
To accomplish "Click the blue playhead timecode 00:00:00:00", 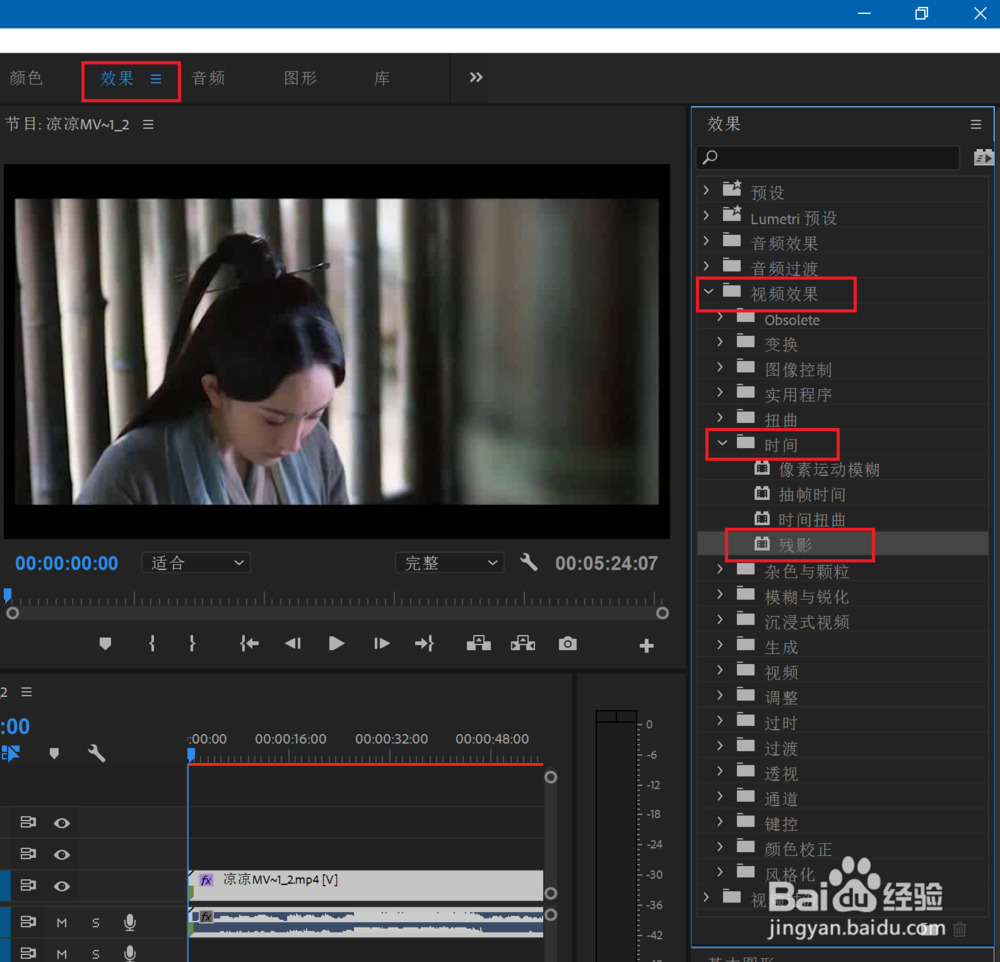I will click(x=66, y=563).
